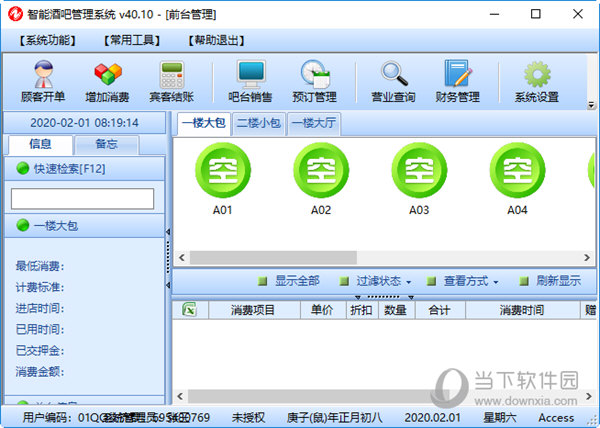Open 财务管理 finance management icon
The height and width of the screenshot is (428, 600).
(458, 81)
